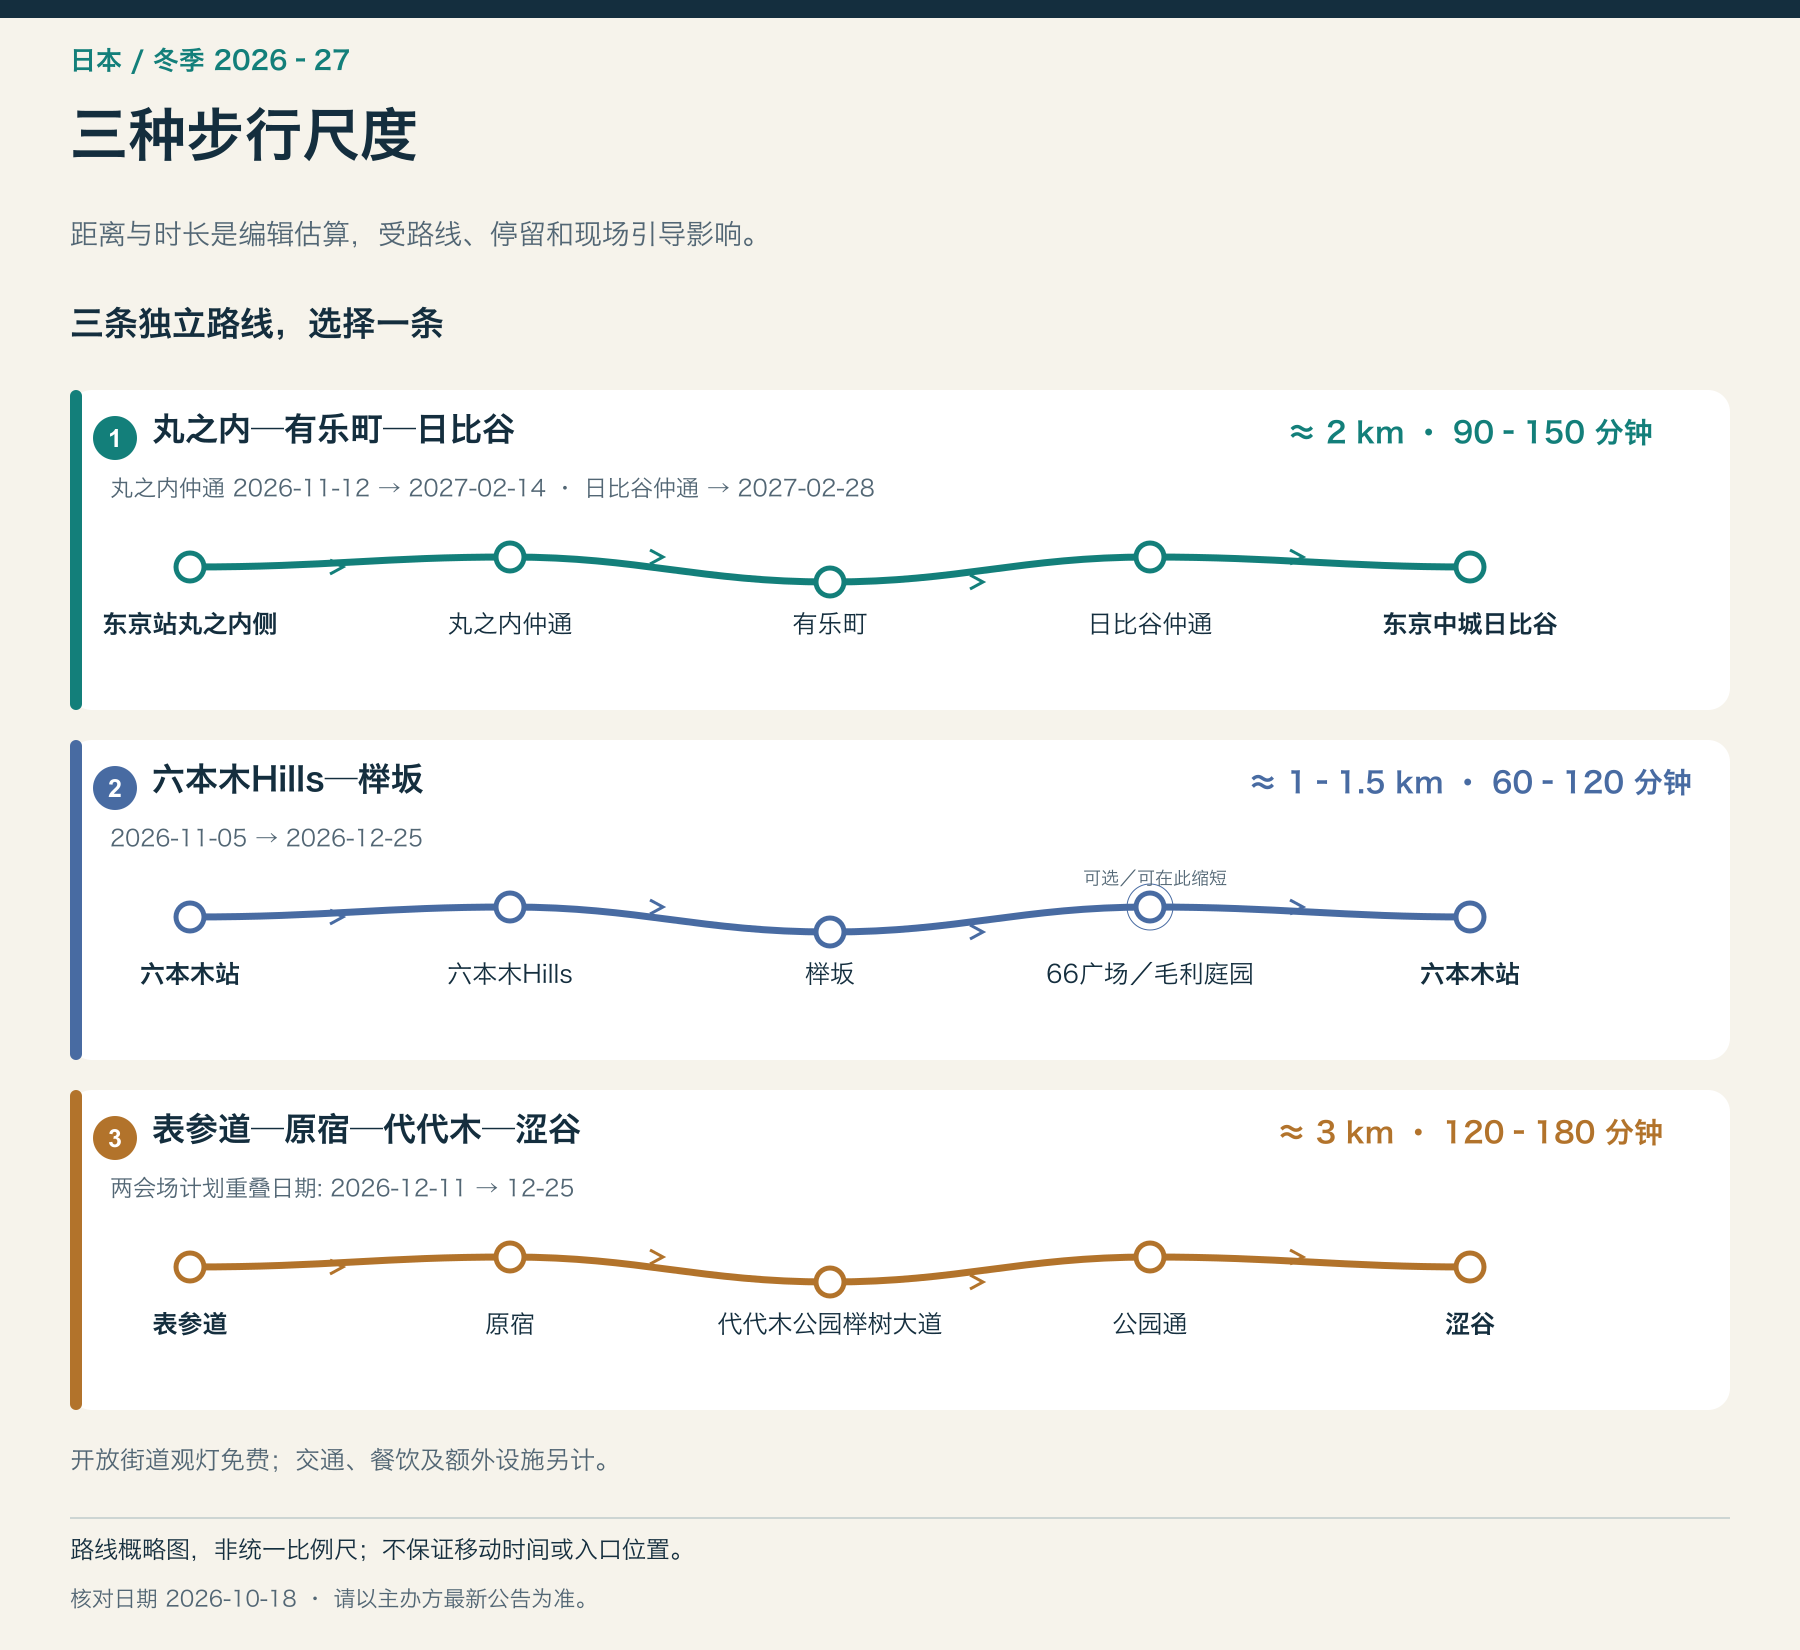Click the 两会场计划重叠日期 date line

(x=342, y=1188)
